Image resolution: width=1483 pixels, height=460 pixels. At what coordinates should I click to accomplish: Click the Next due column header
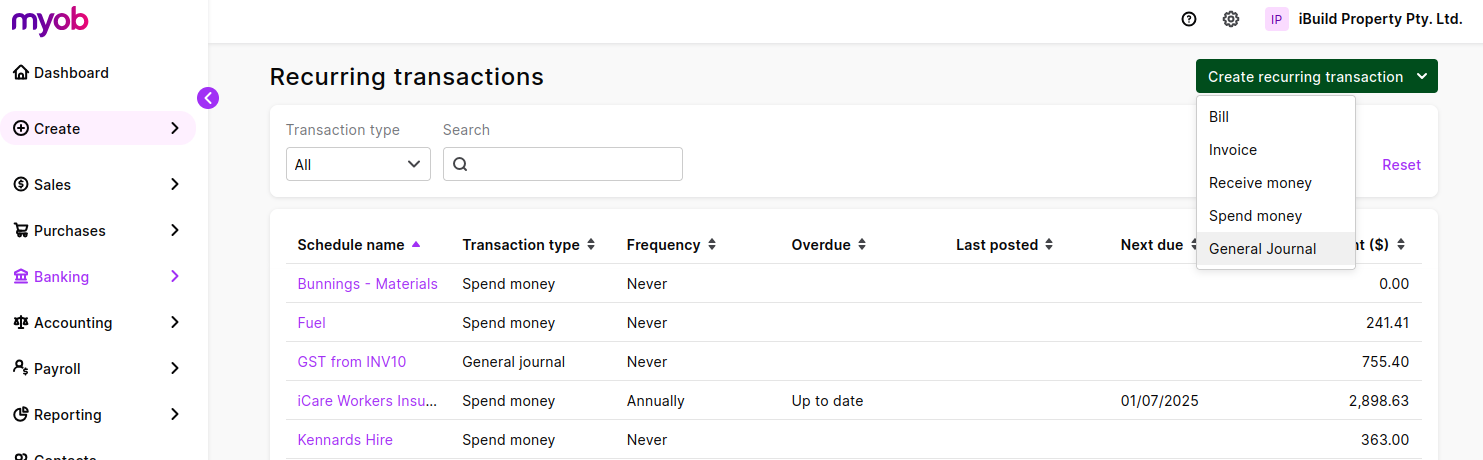click(1152, 245)
